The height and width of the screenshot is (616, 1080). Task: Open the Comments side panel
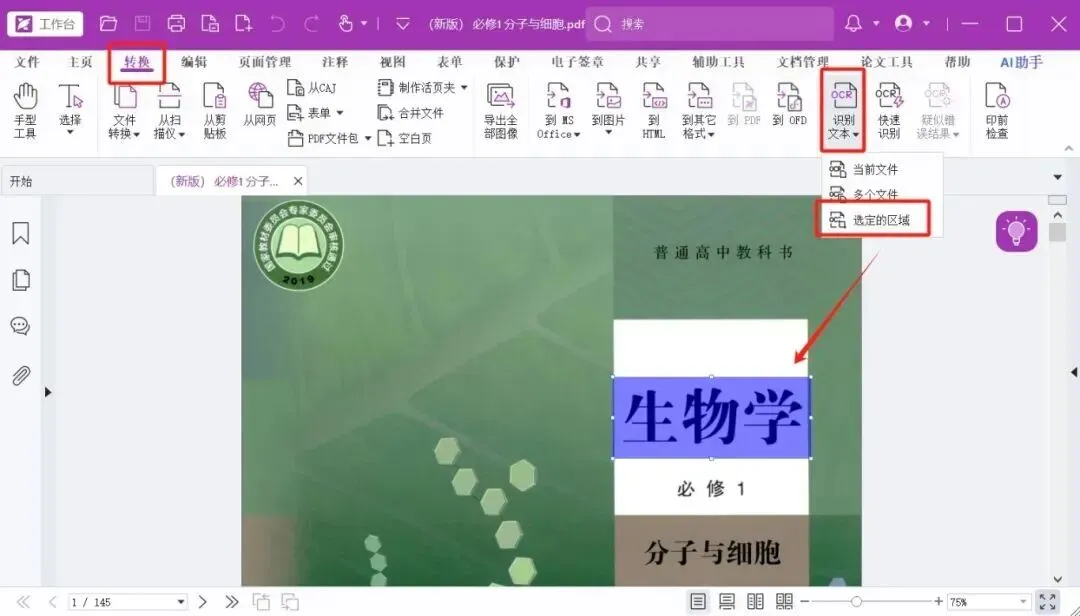tap(21, 326)
